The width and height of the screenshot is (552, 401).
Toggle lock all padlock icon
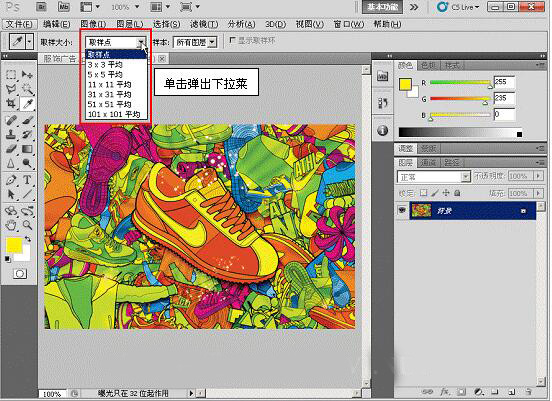[x=457, y=193]
